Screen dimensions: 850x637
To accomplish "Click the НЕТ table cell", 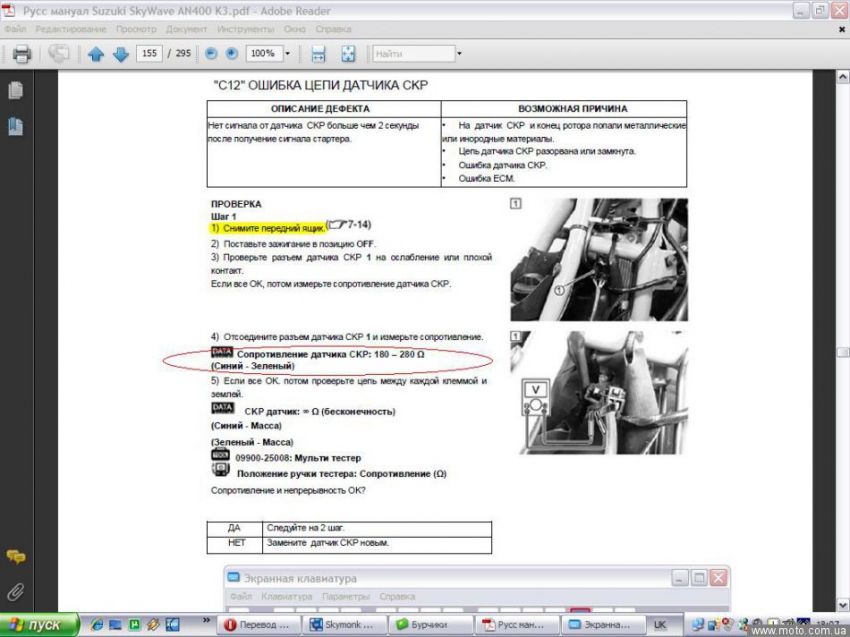I will click(x=236, y=543).
